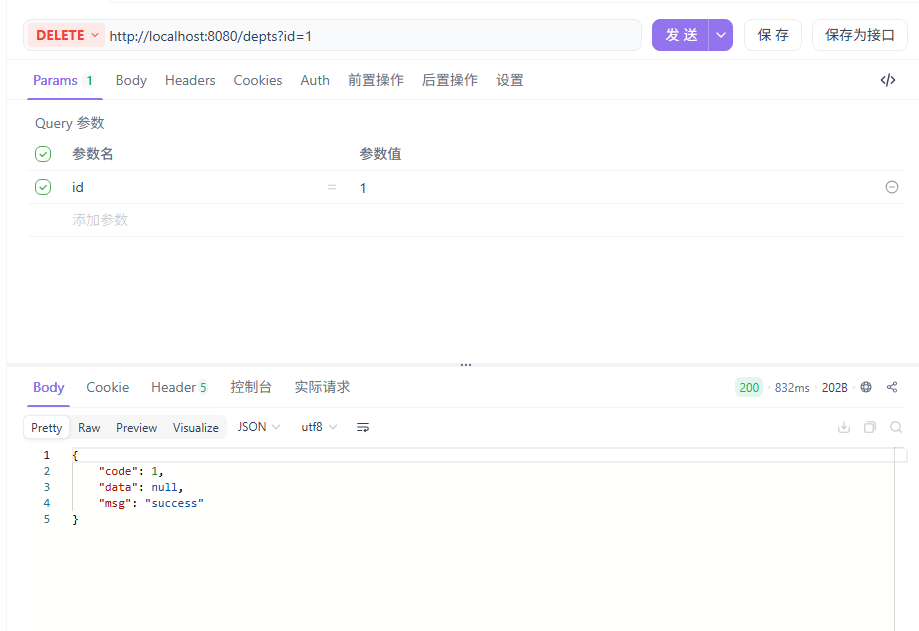
Task: Click the 202B response size
Action: 835,387
